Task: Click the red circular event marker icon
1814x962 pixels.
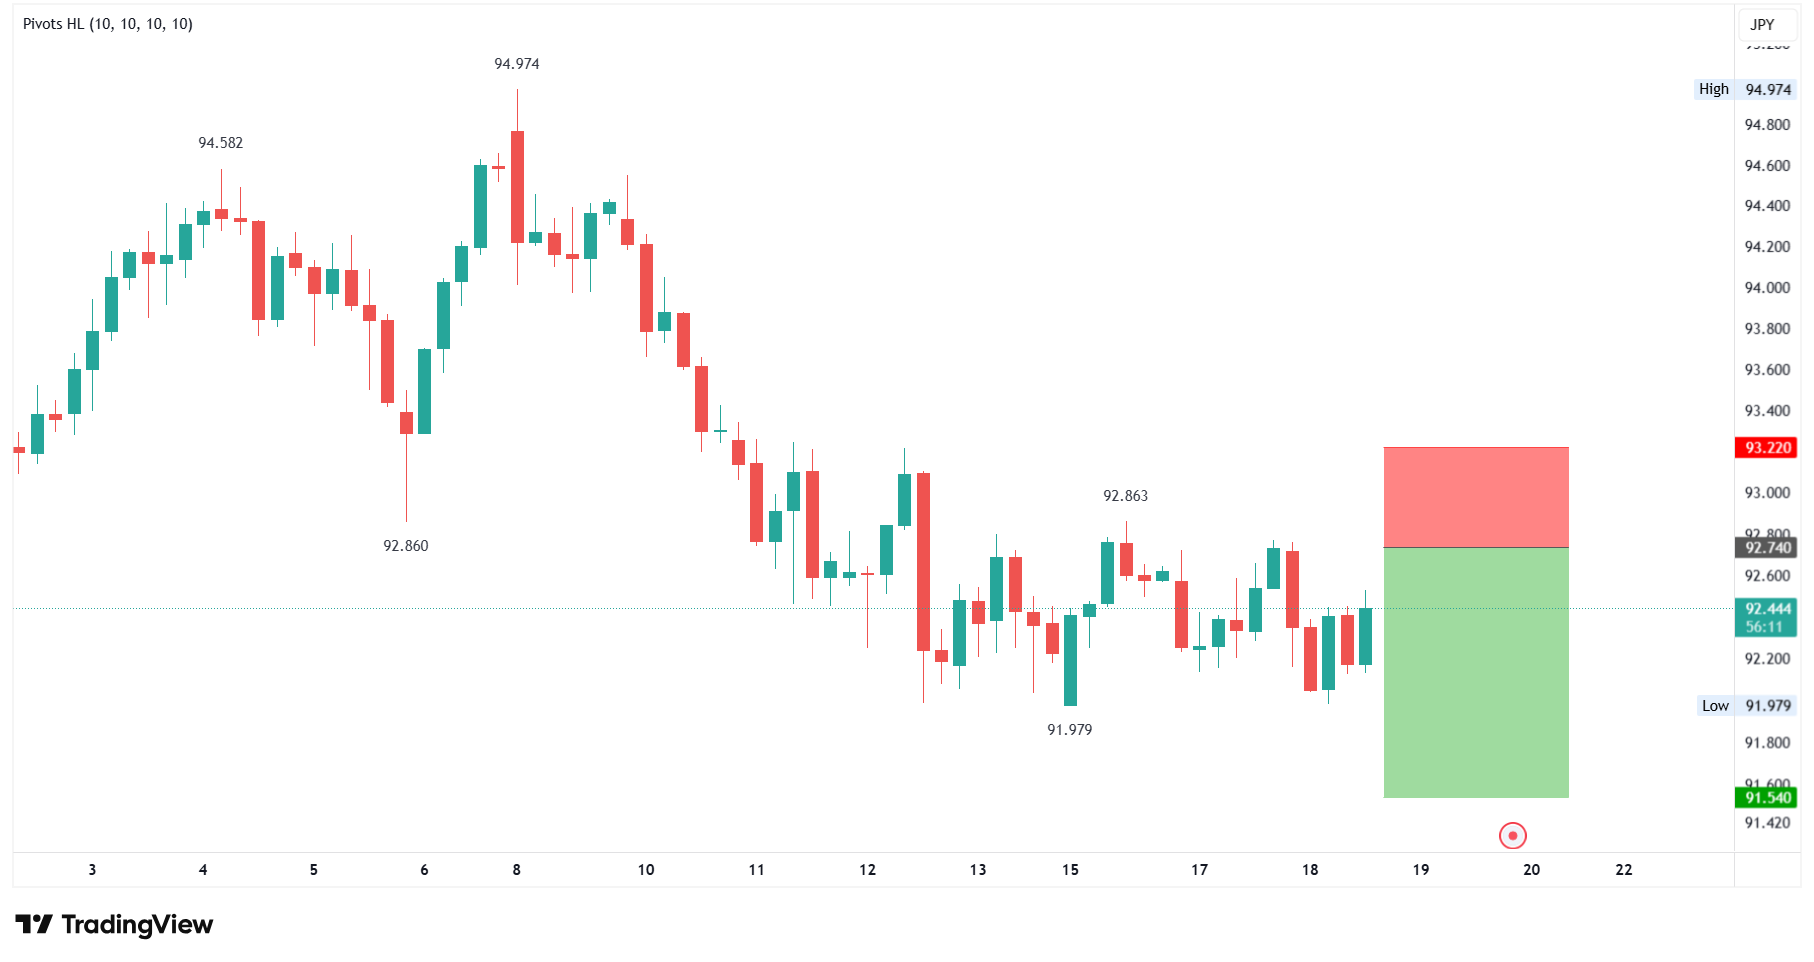Action: 1512,835
